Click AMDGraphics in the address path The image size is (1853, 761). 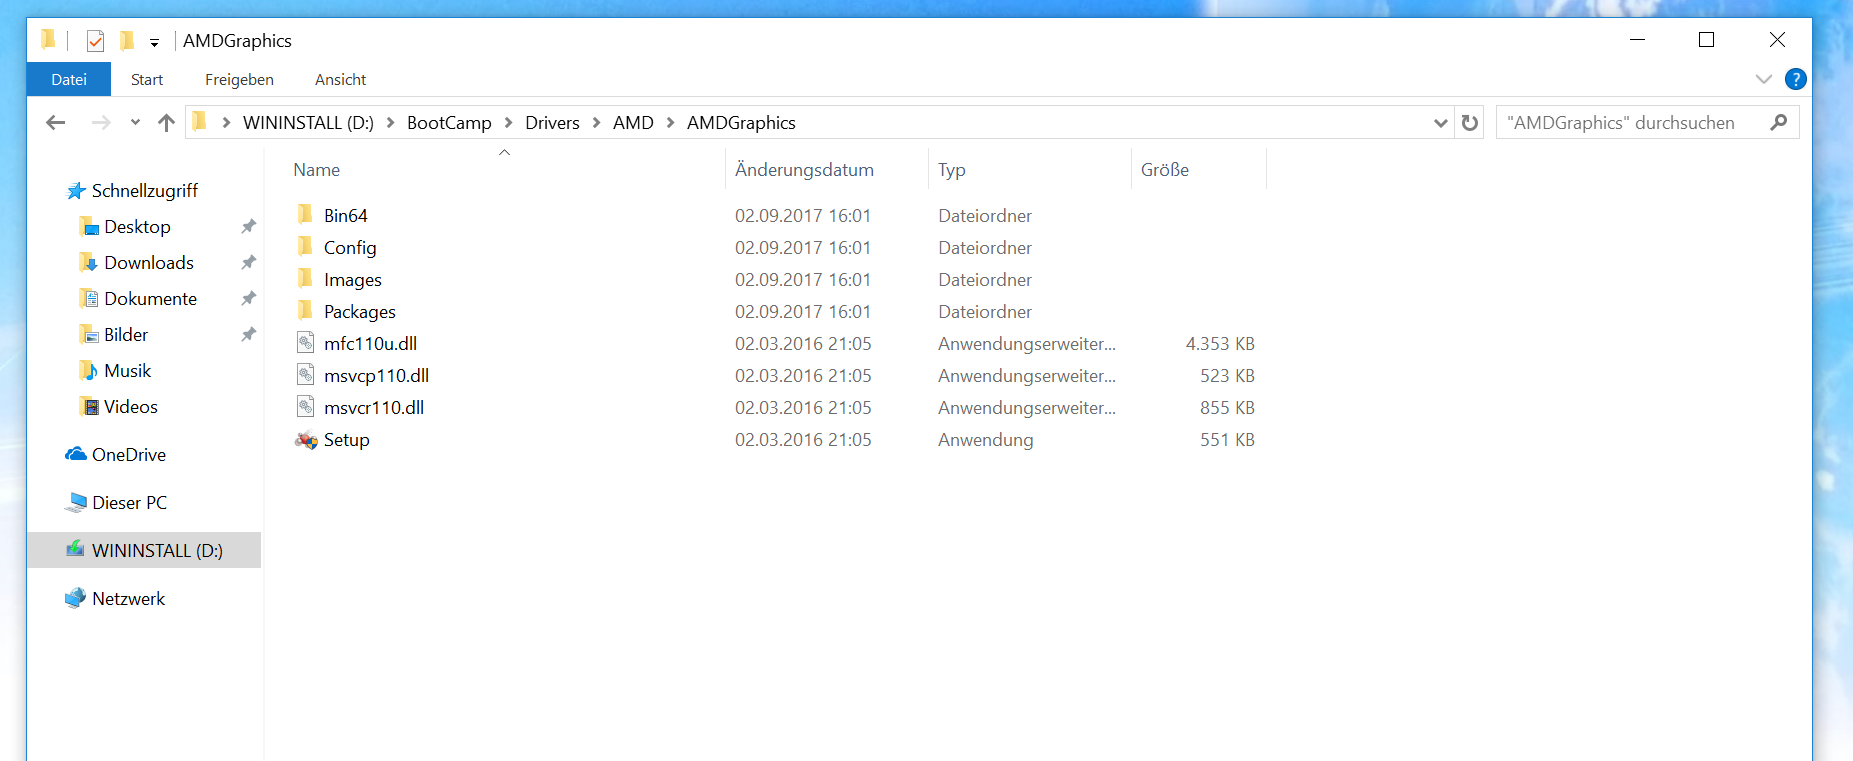[x=741, y=122]
